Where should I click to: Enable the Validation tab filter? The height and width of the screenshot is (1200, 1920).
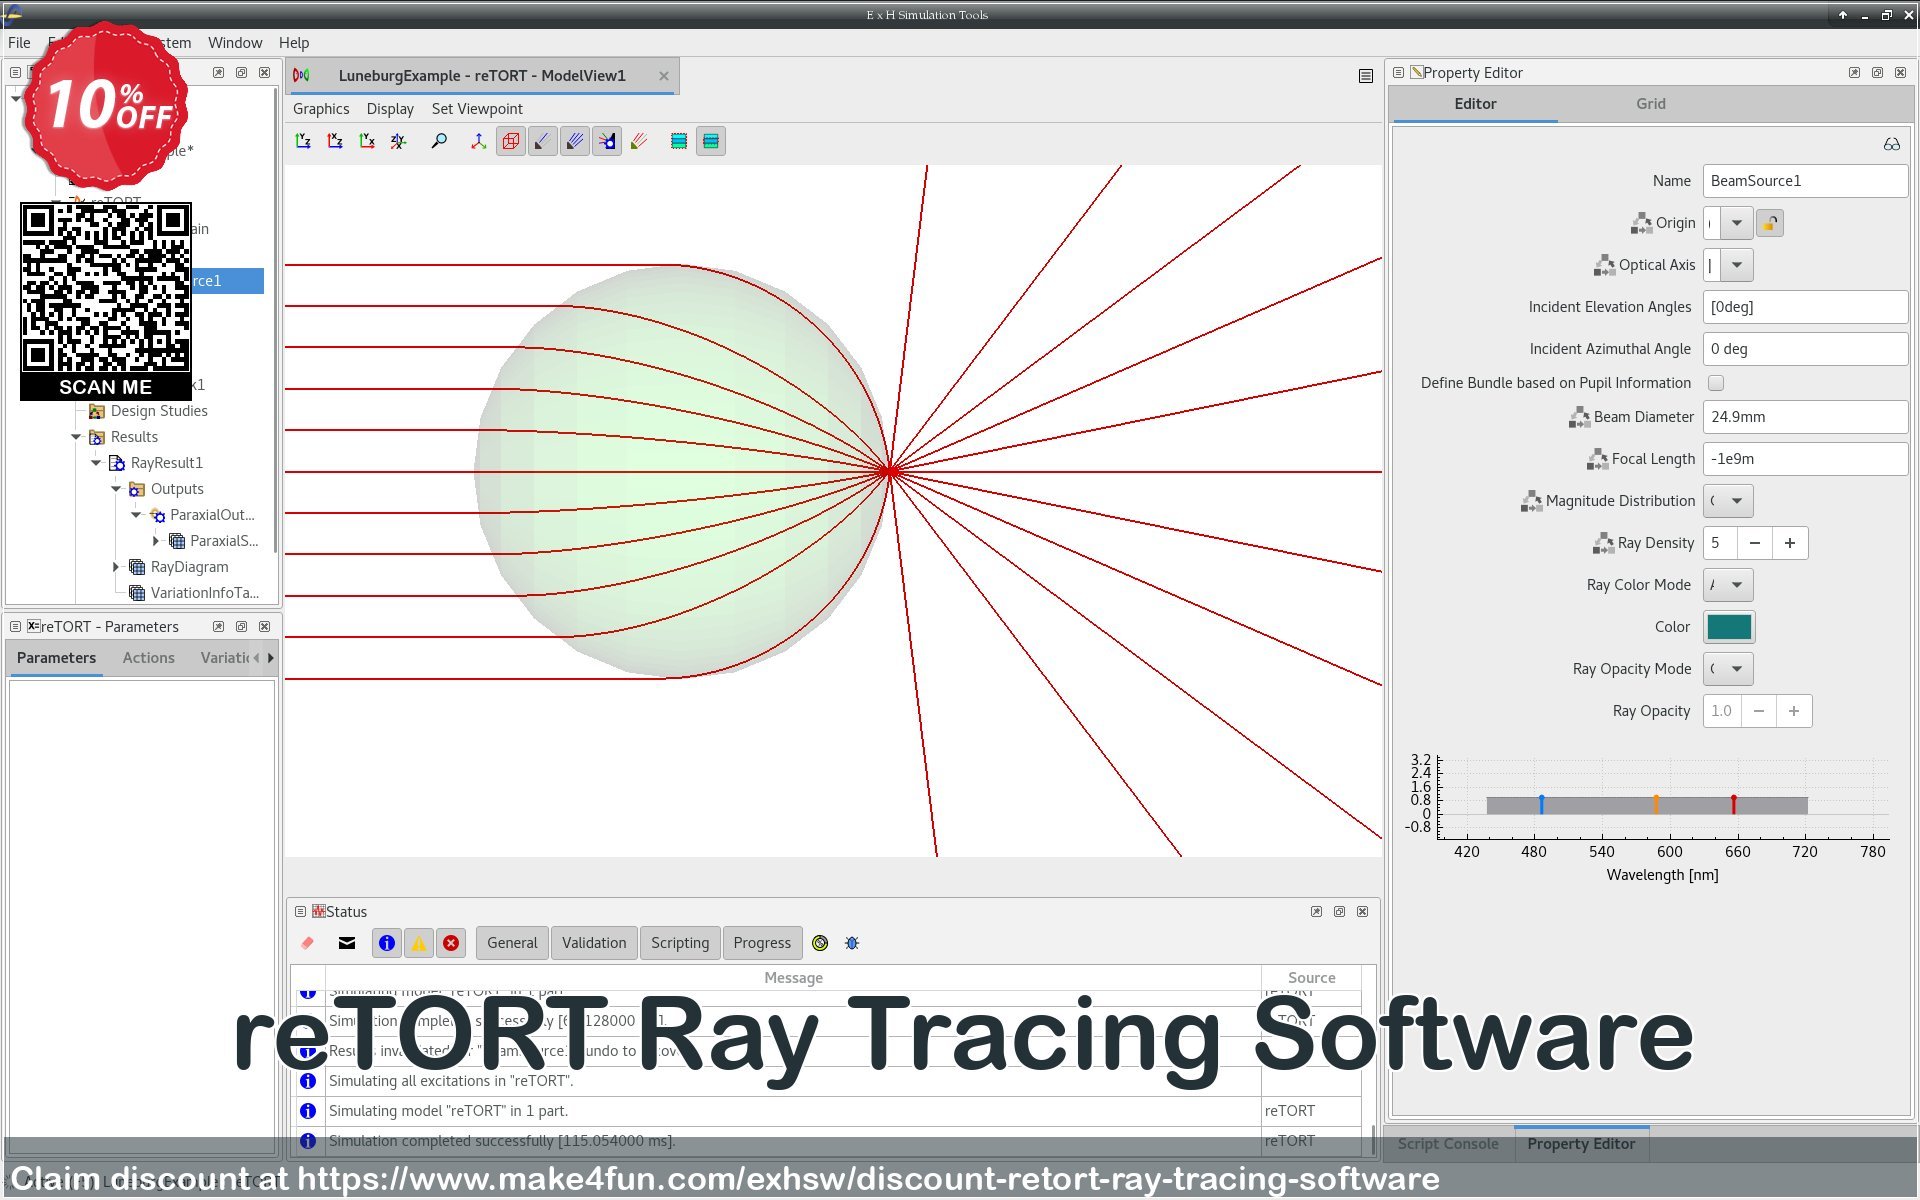coord(593,943)
